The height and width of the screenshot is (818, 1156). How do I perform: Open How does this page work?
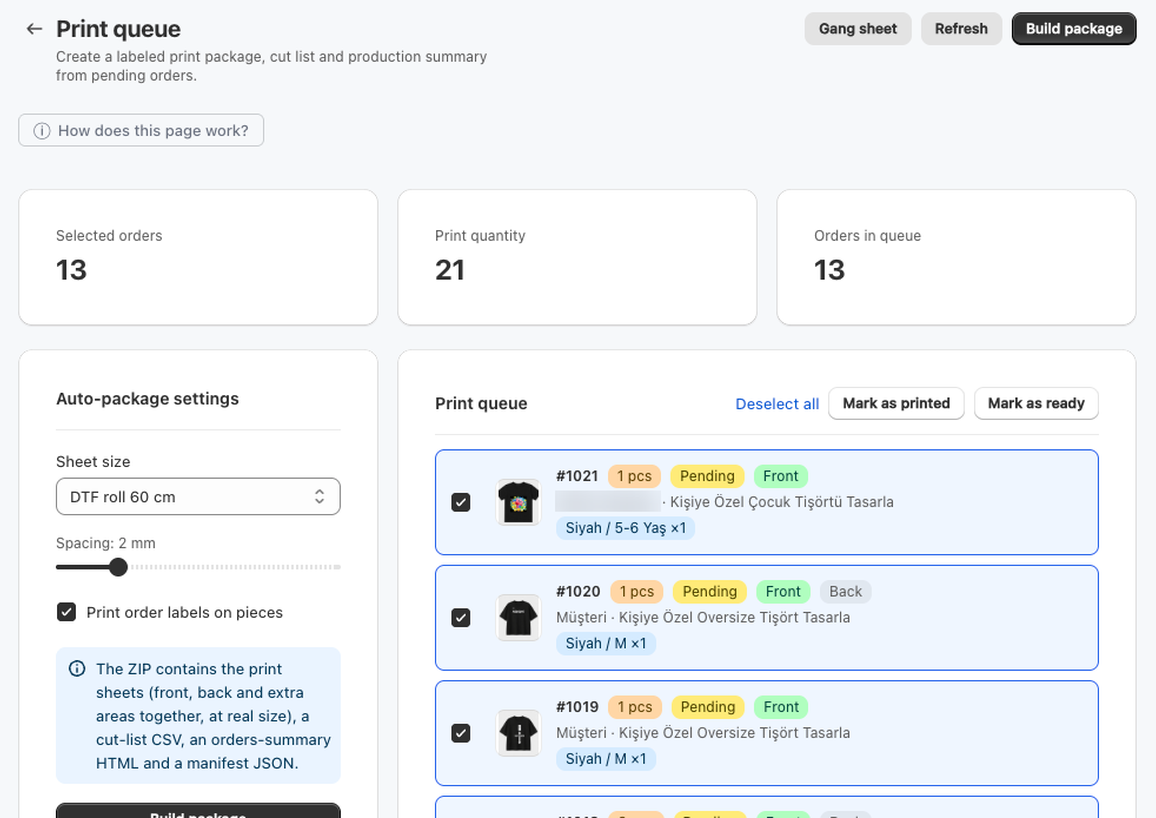click(141, 130)
